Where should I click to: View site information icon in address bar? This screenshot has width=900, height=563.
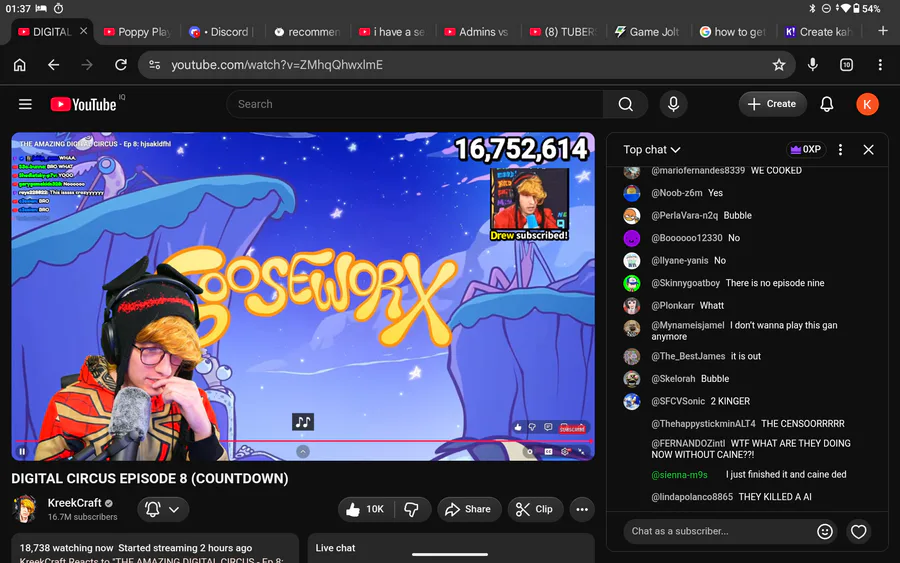pos(154,65)
